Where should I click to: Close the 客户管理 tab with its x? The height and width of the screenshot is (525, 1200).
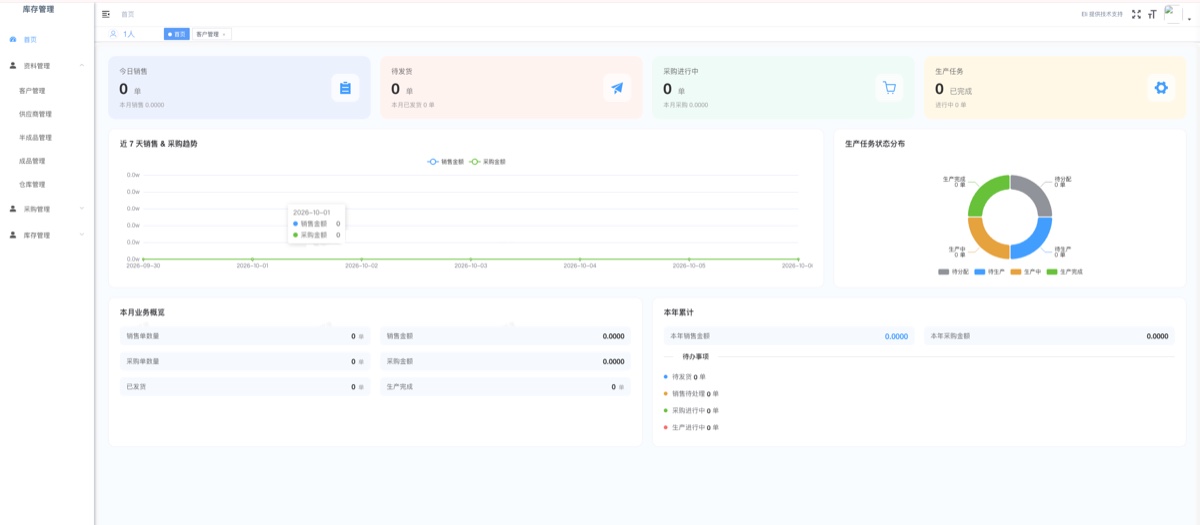[225, 34]
